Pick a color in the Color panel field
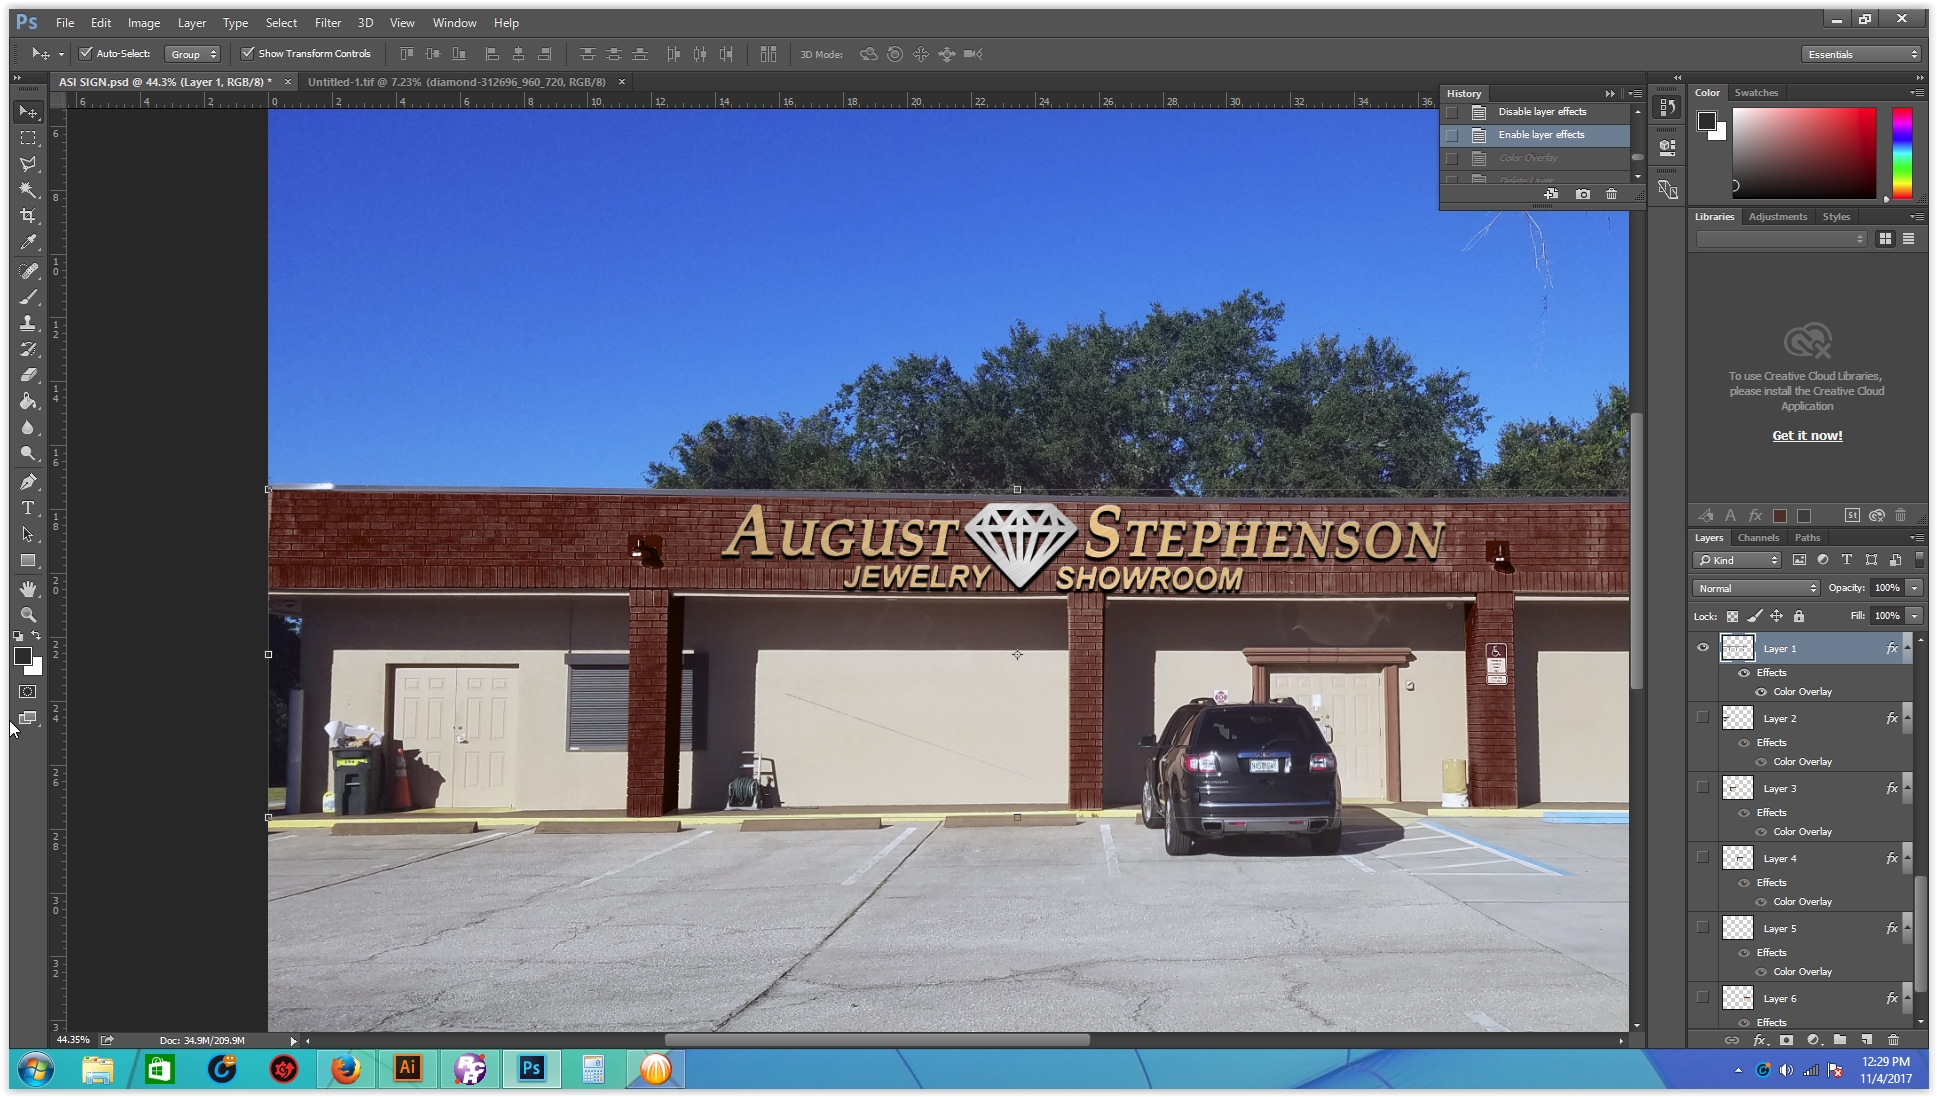The height and width of the screenshot is (1097, 1937). (1804, 153)
